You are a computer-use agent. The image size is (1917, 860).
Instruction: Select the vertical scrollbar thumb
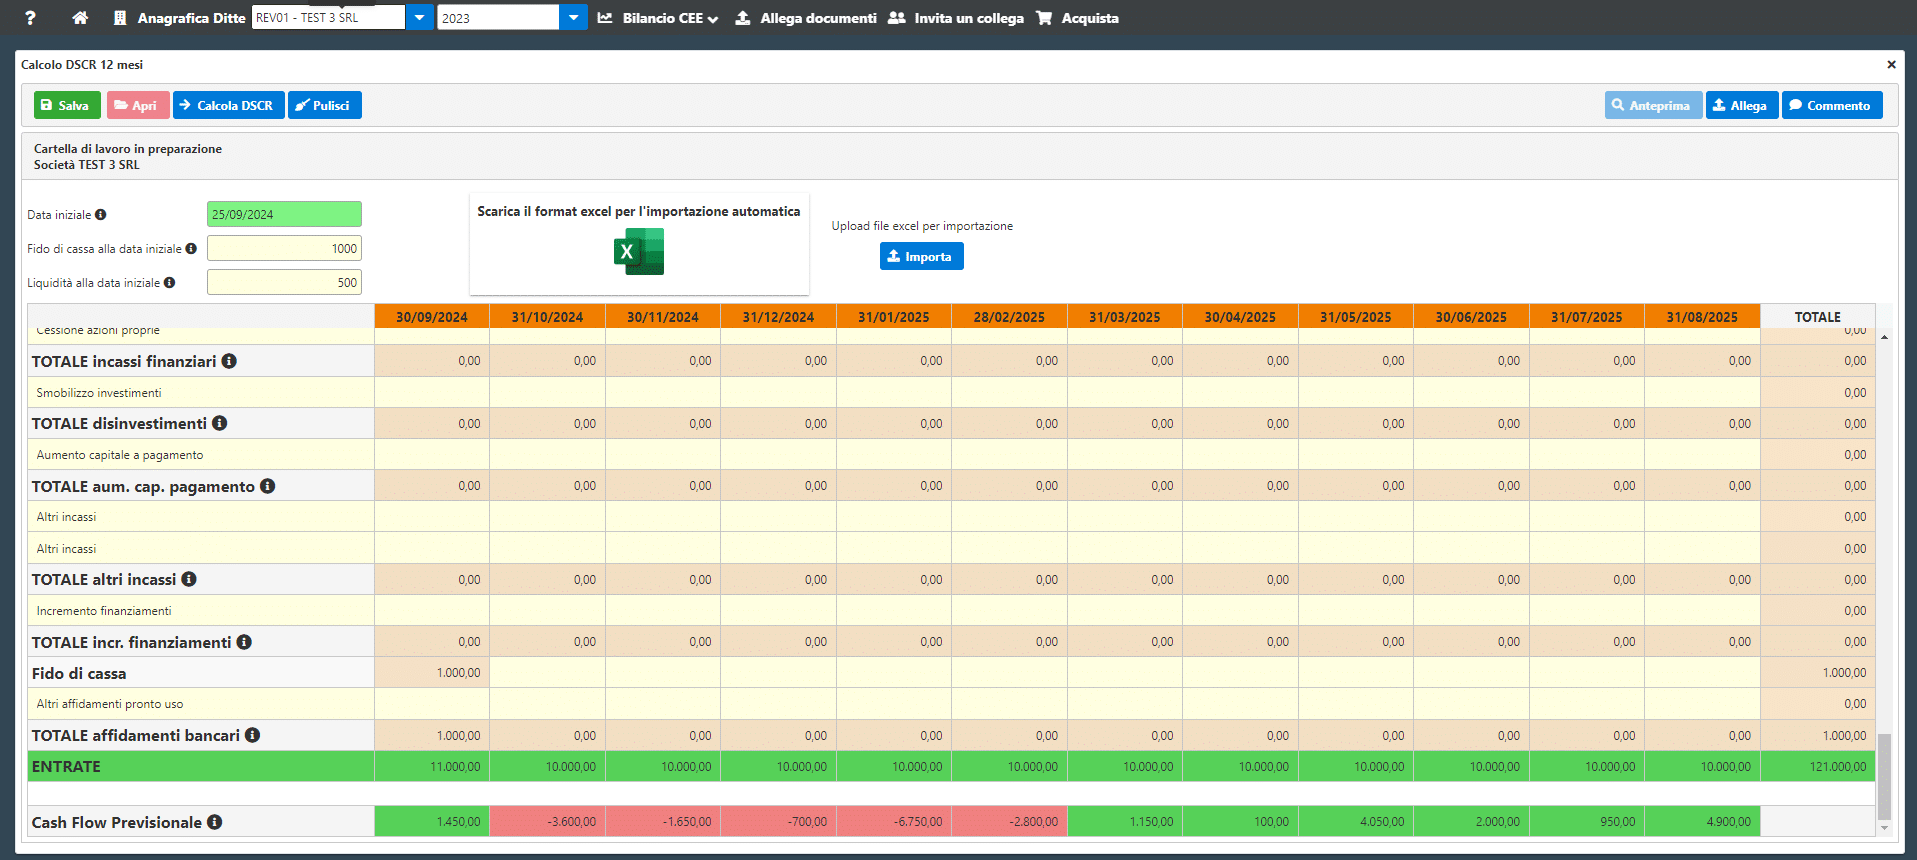1884,777
